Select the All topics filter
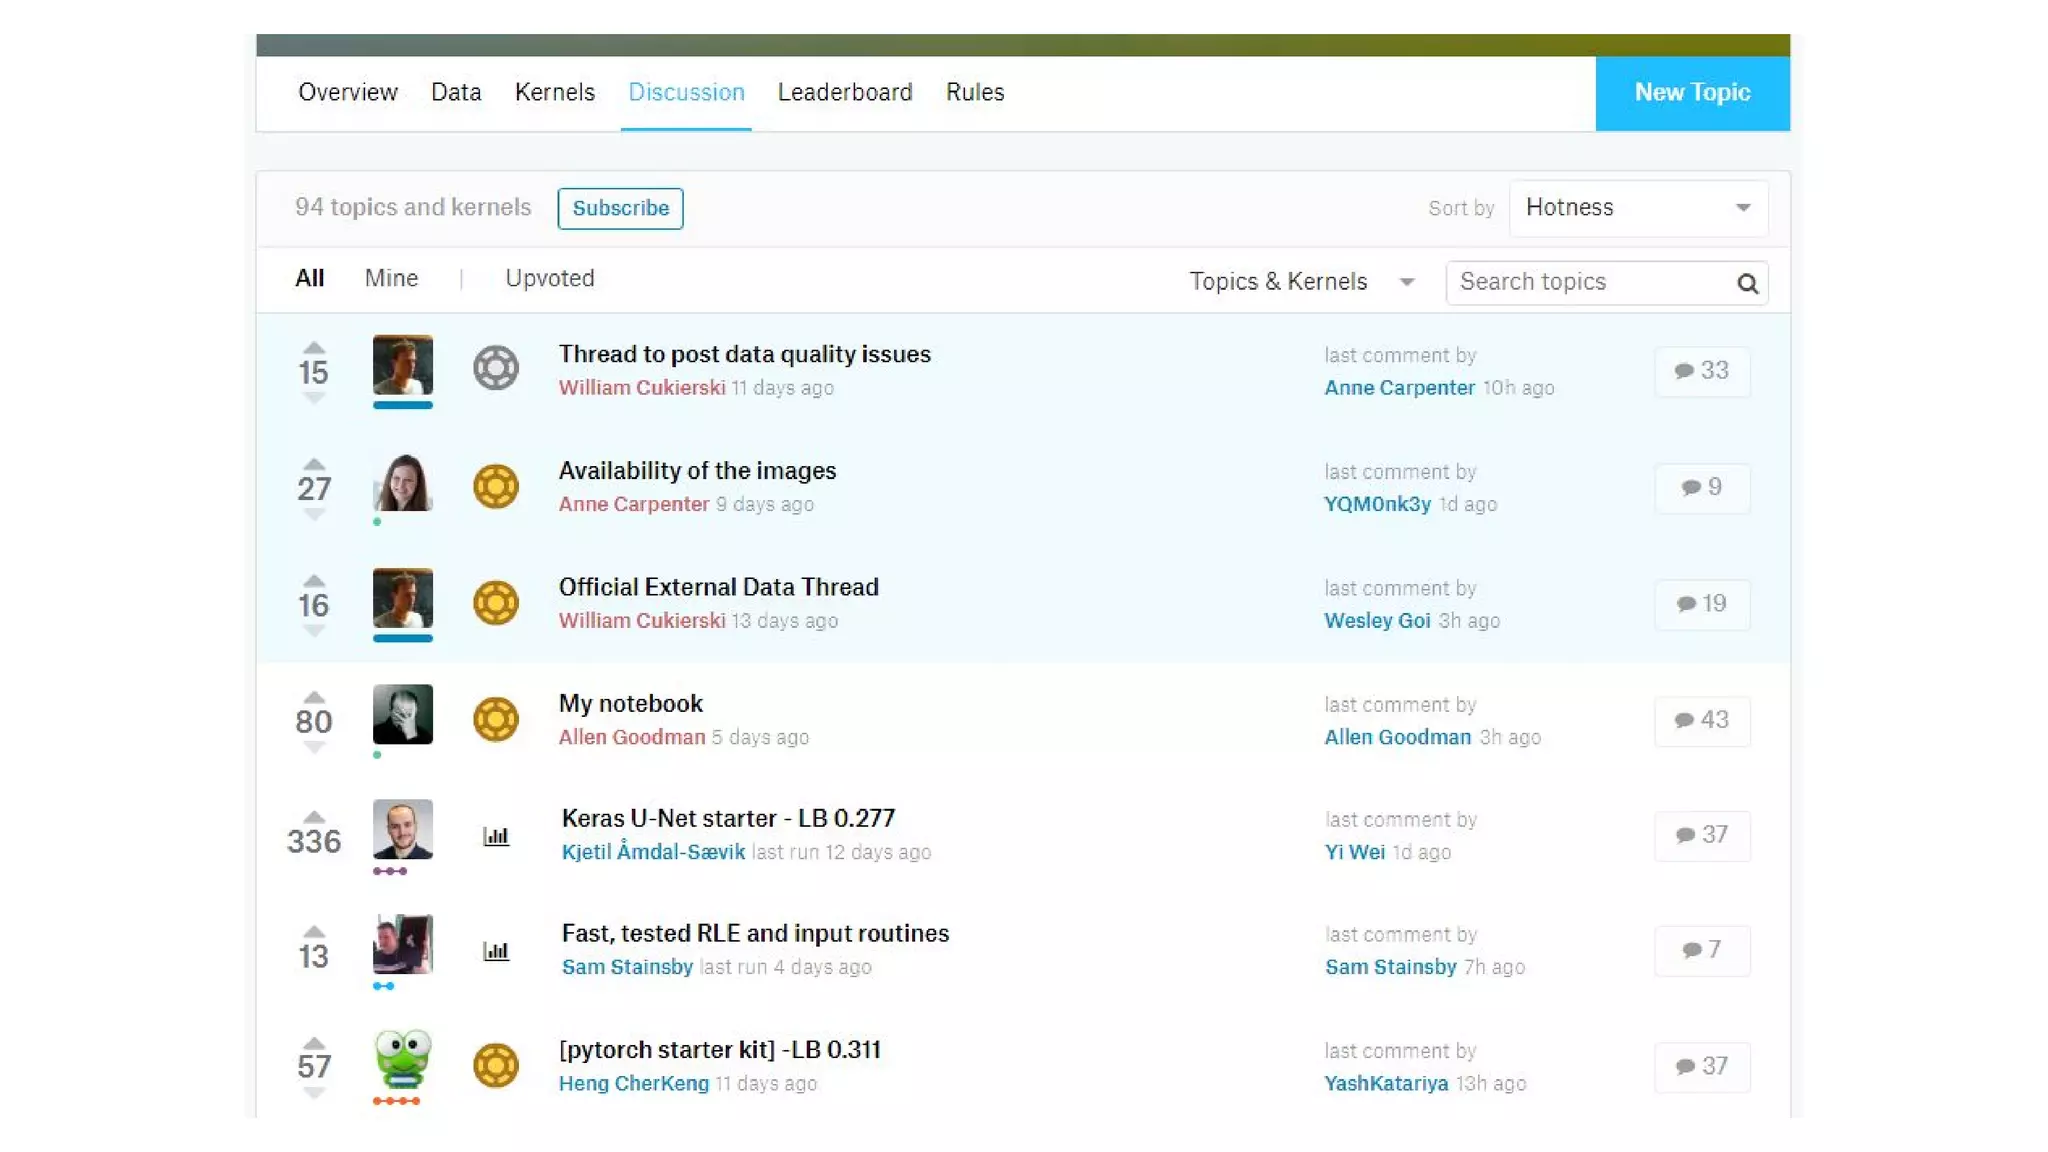The width and height of the screenshot is (2048, 1152). tap(309, 279)
